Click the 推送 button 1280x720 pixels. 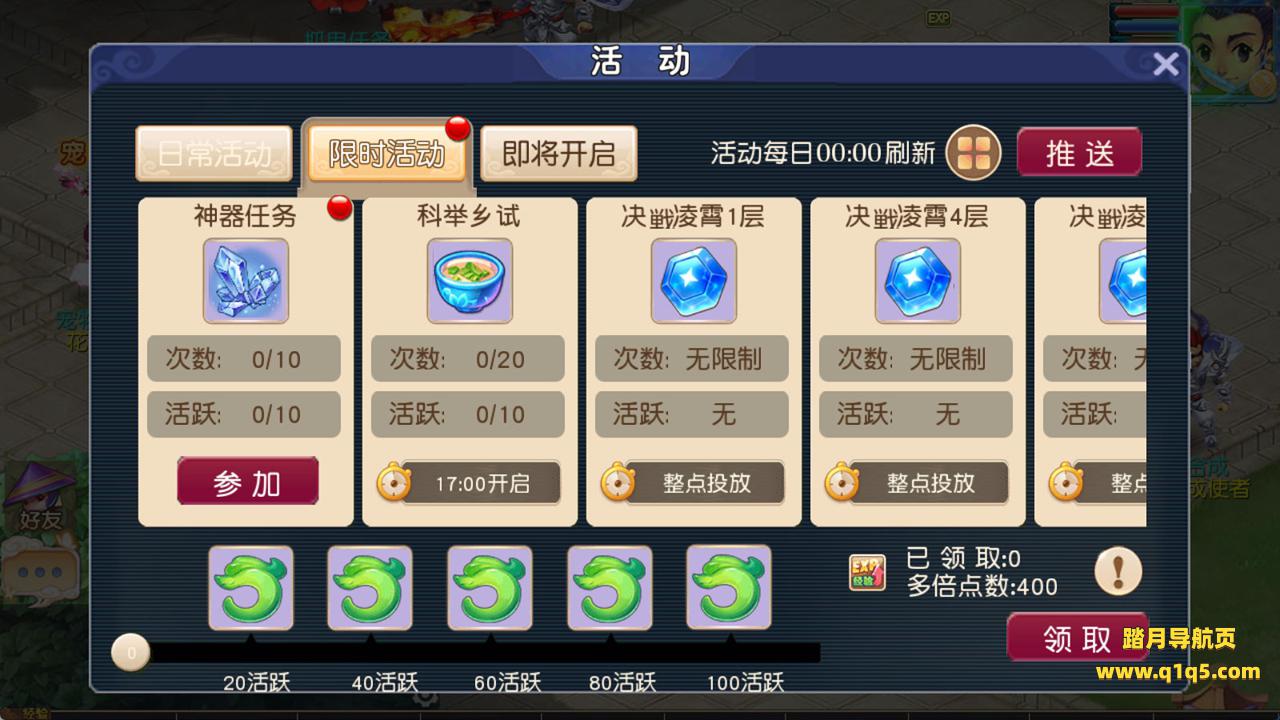click(1080, 153)
